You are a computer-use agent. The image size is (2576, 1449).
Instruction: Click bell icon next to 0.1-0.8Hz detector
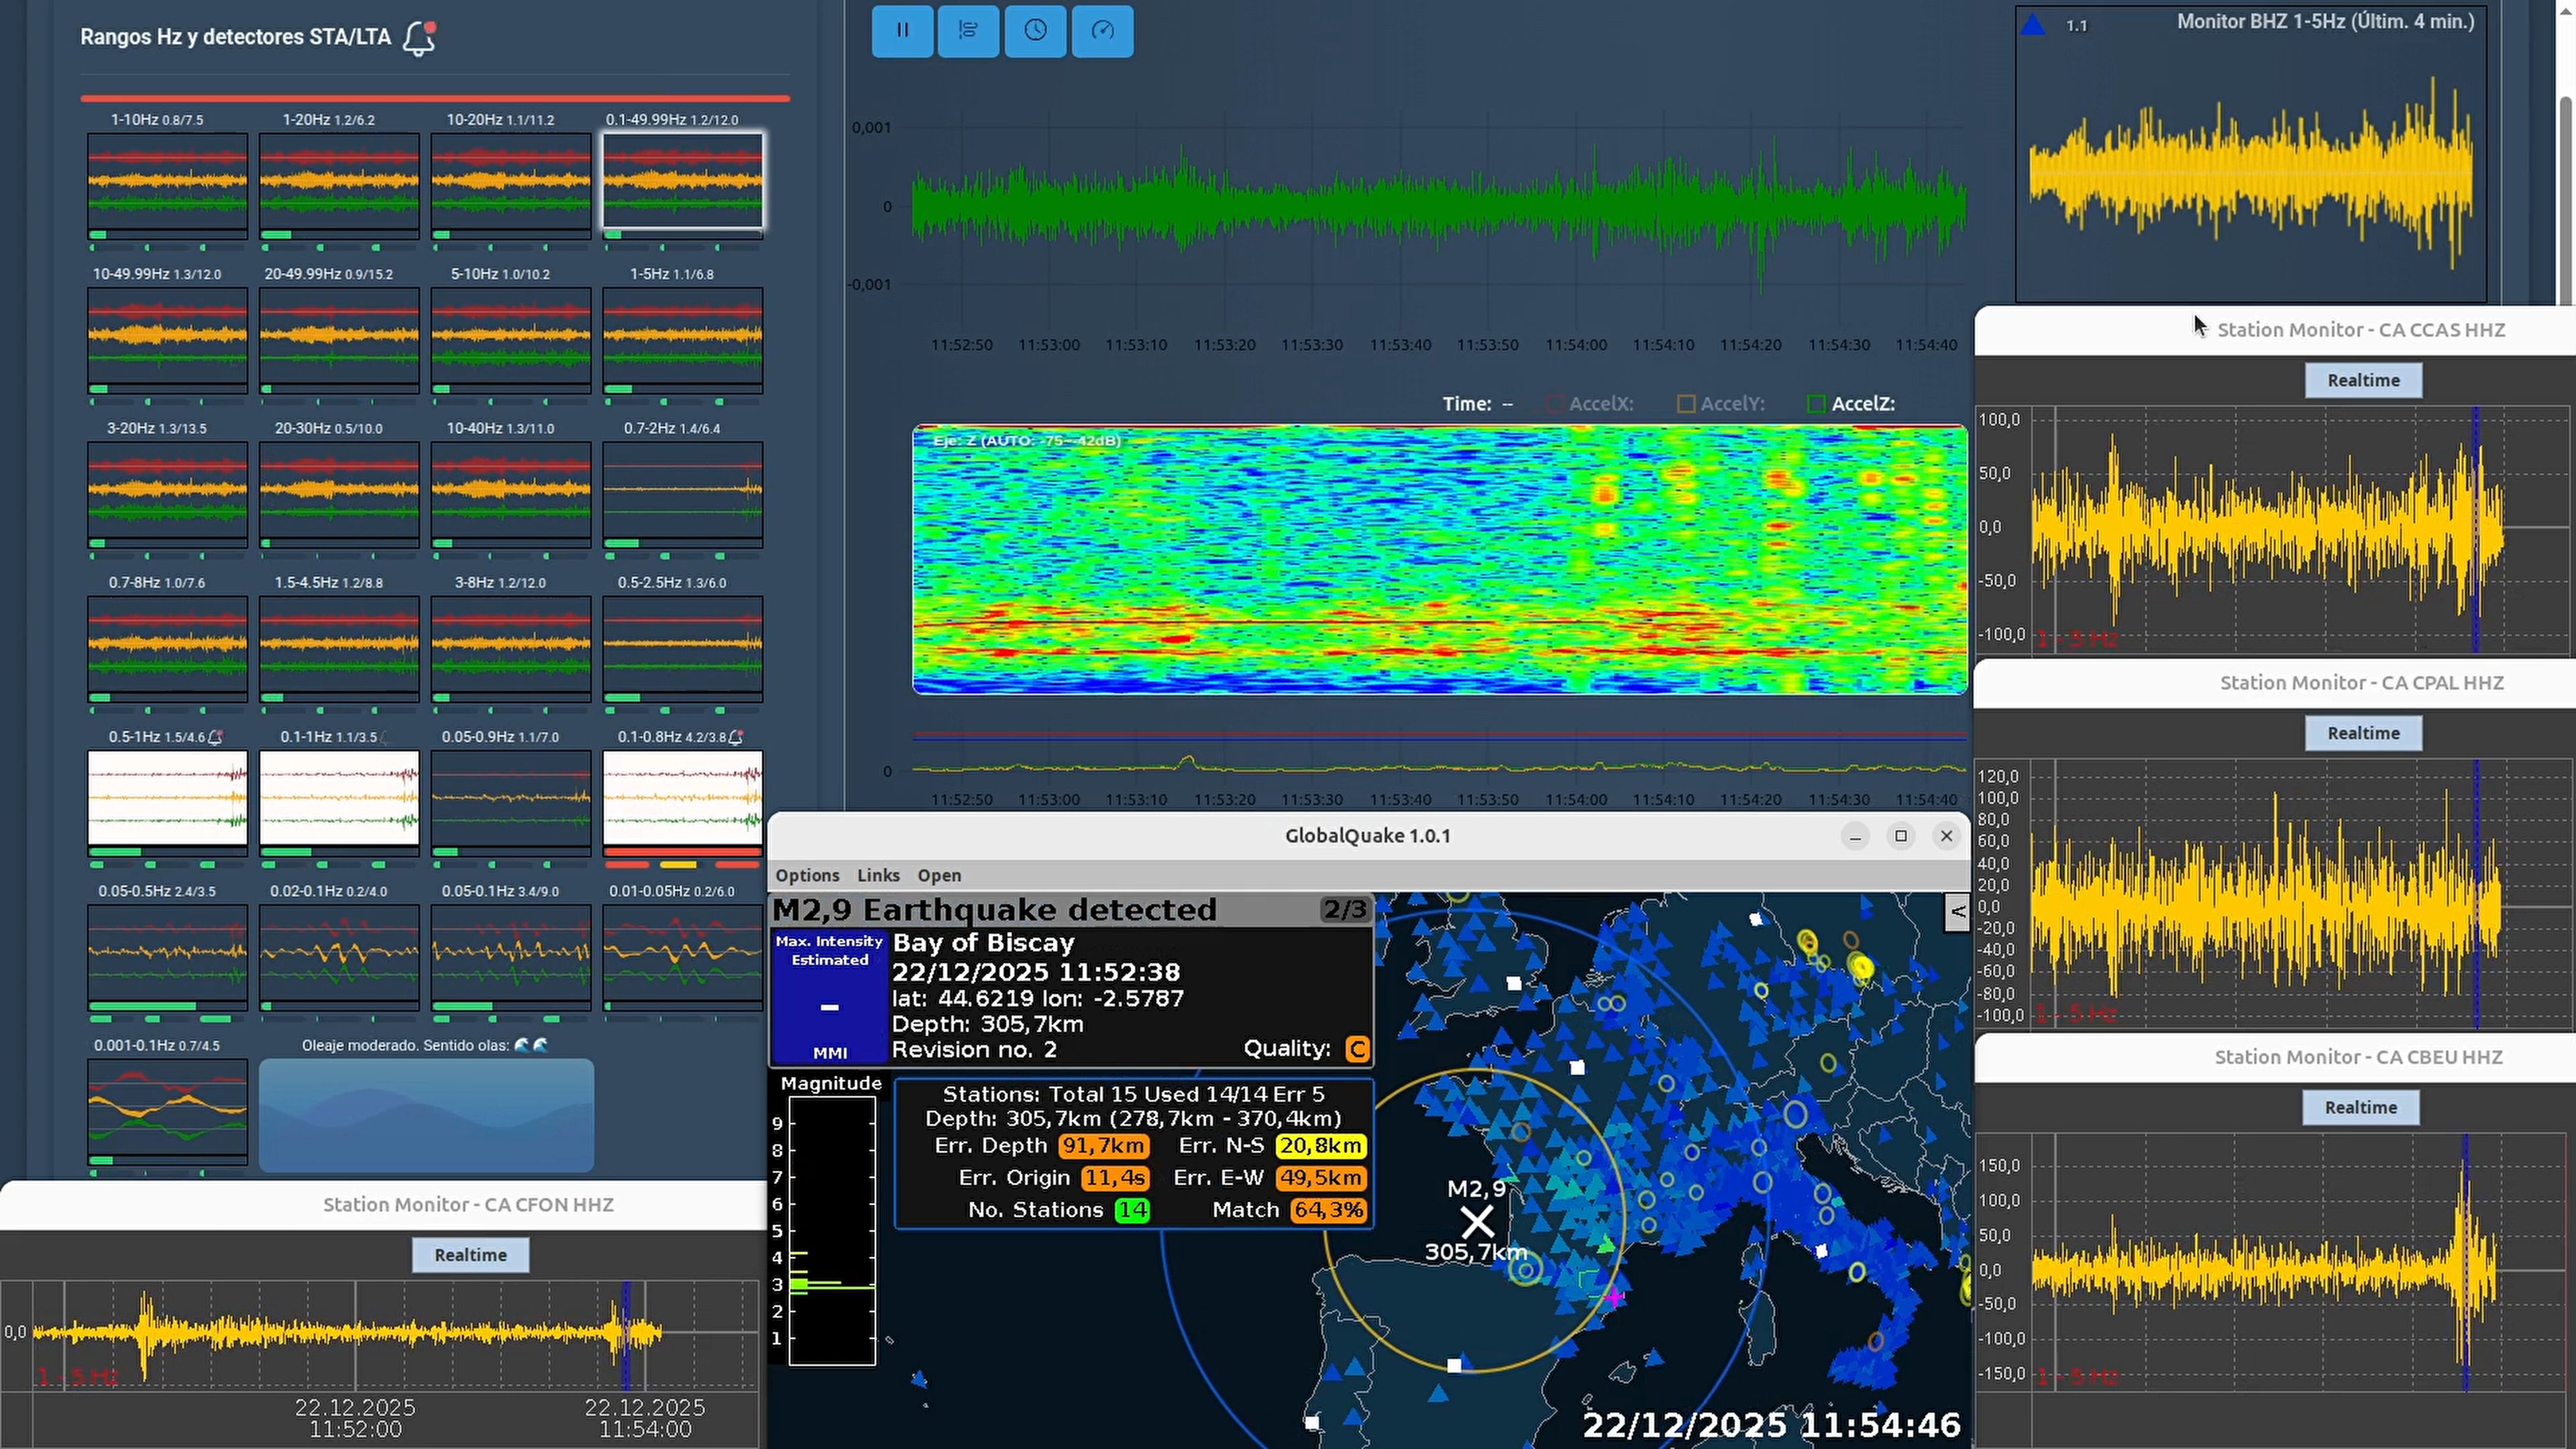[736, 737]
